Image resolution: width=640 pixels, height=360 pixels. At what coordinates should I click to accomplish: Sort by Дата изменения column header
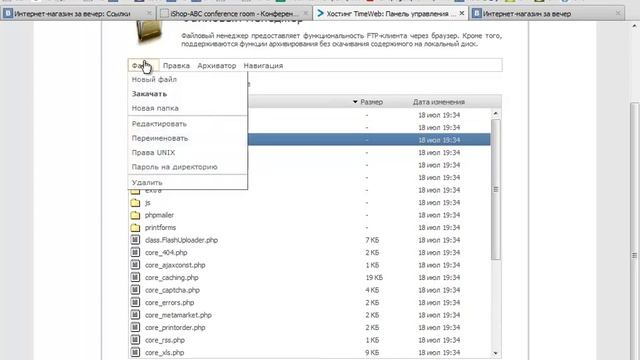439,102
